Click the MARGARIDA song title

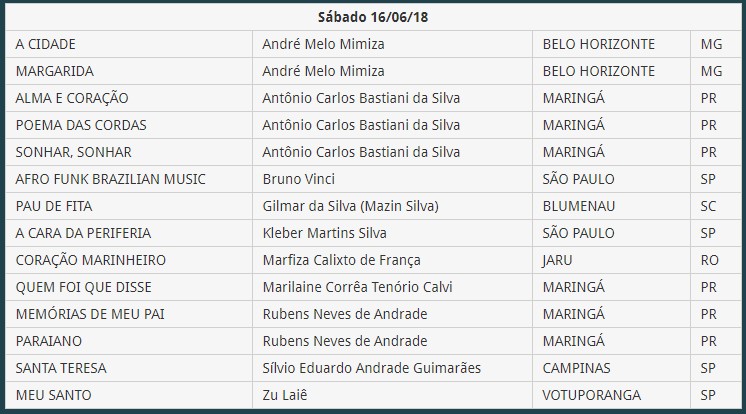pyautogui.click(x=55, y=71)
